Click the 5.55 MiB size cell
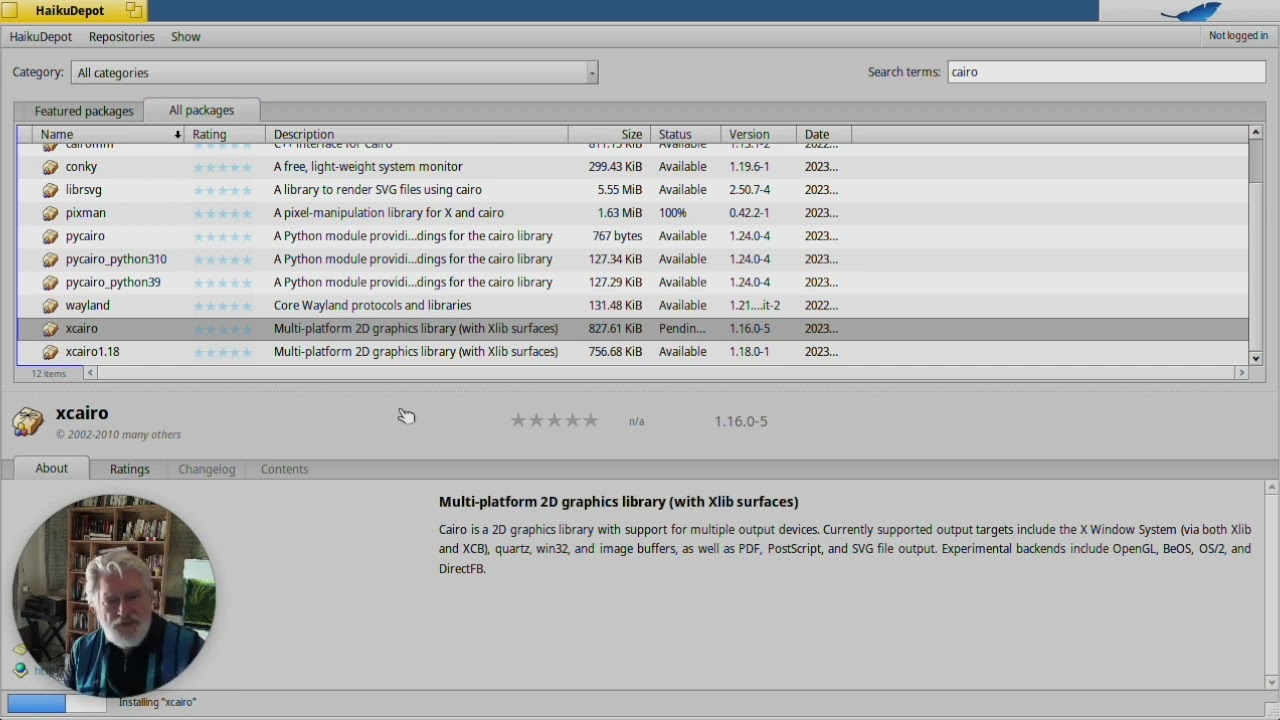Image resolution: width=1280 pixels, height=720 pixels. (620, 190)
